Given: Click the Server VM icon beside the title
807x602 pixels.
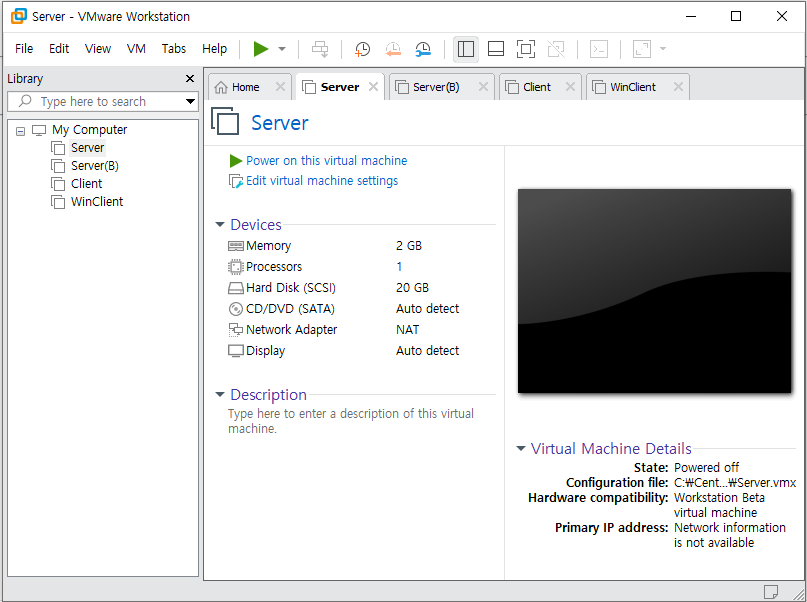Looking at the screenshot, I should pyautogui.click(x=225, y=121).
